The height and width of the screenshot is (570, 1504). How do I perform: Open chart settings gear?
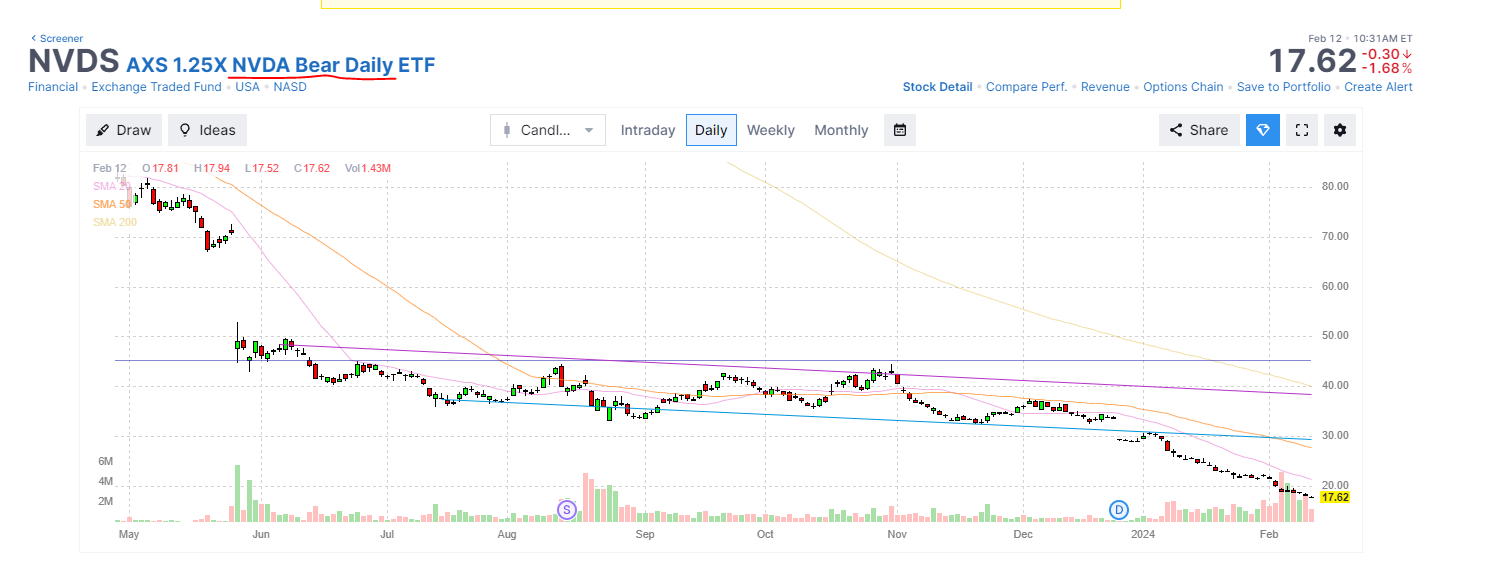click(x=1340, y=130)
